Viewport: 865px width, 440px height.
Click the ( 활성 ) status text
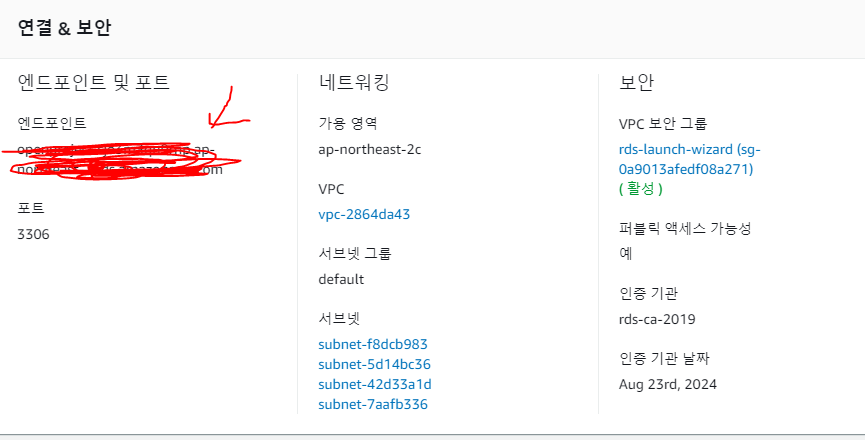640,189
